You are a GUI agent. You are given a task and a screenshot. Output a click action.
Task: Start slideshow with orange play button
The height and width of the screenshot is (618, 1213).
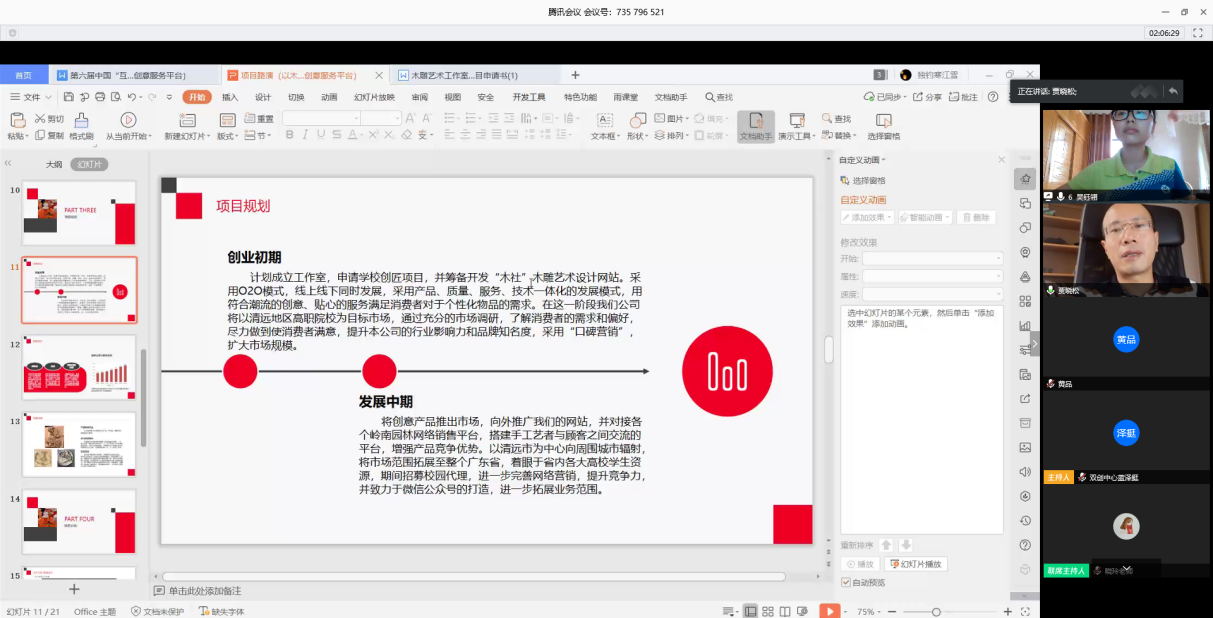click(829, 611)
